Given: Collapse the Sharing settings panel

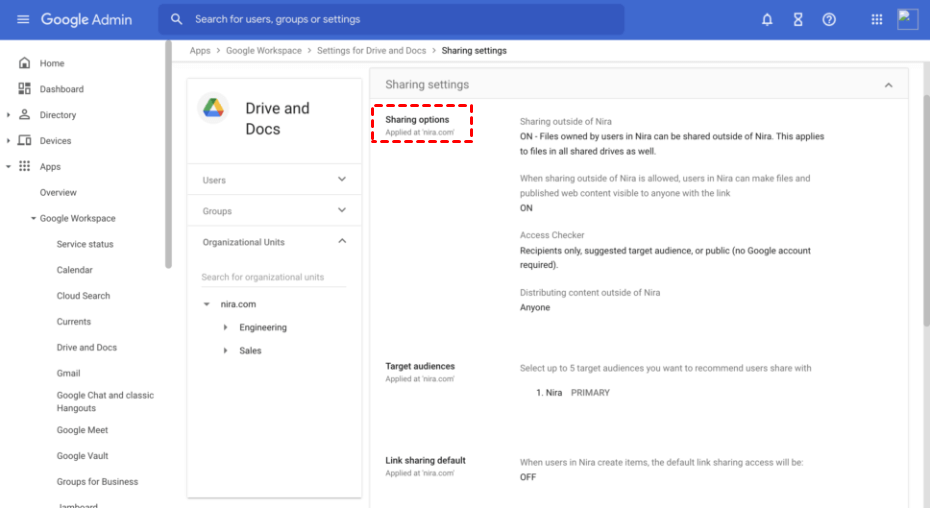Looking at the screenshot, I should pyautogui.click(x=888, y=85).
